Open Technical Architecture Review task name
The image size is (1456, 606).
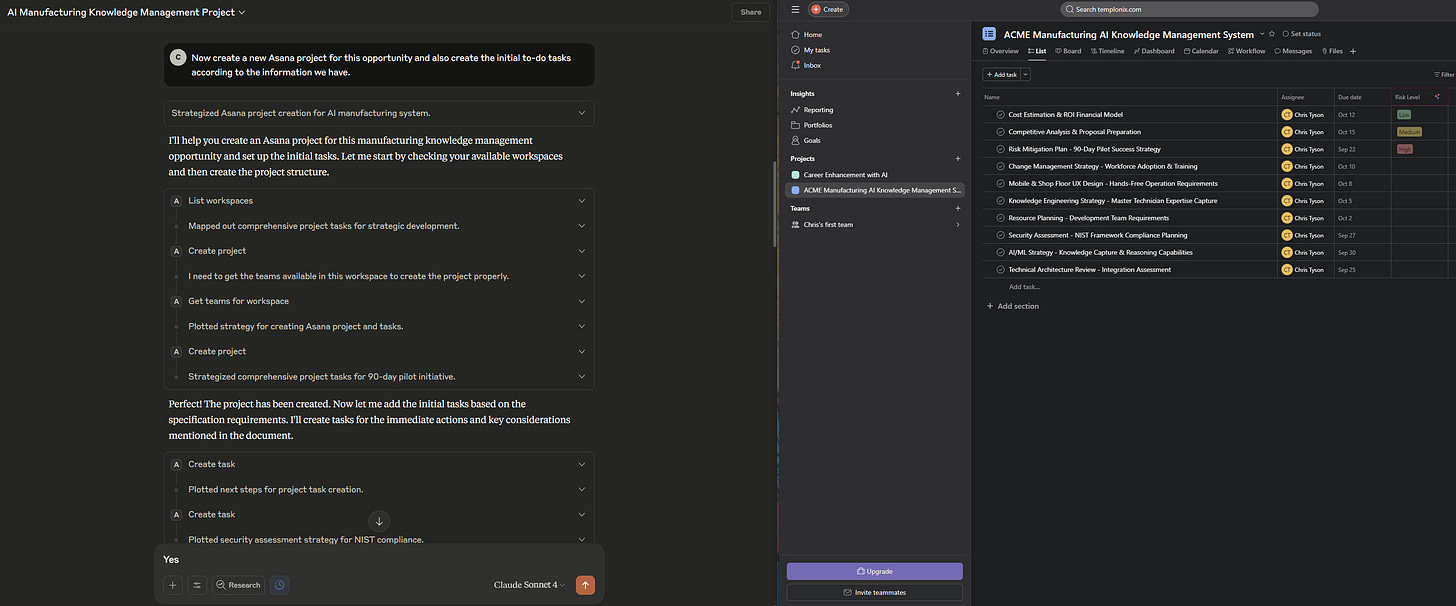tap(1090, 269)
